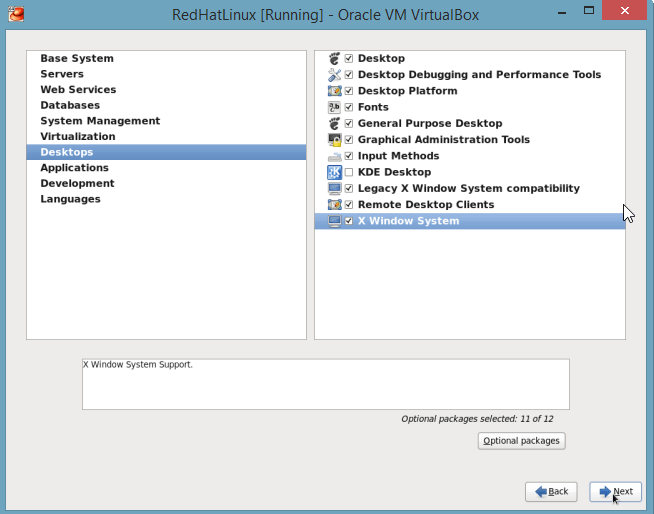
Task: Toggle Remote Desktop Clients checkbox
Action: (x=349, y=205)
